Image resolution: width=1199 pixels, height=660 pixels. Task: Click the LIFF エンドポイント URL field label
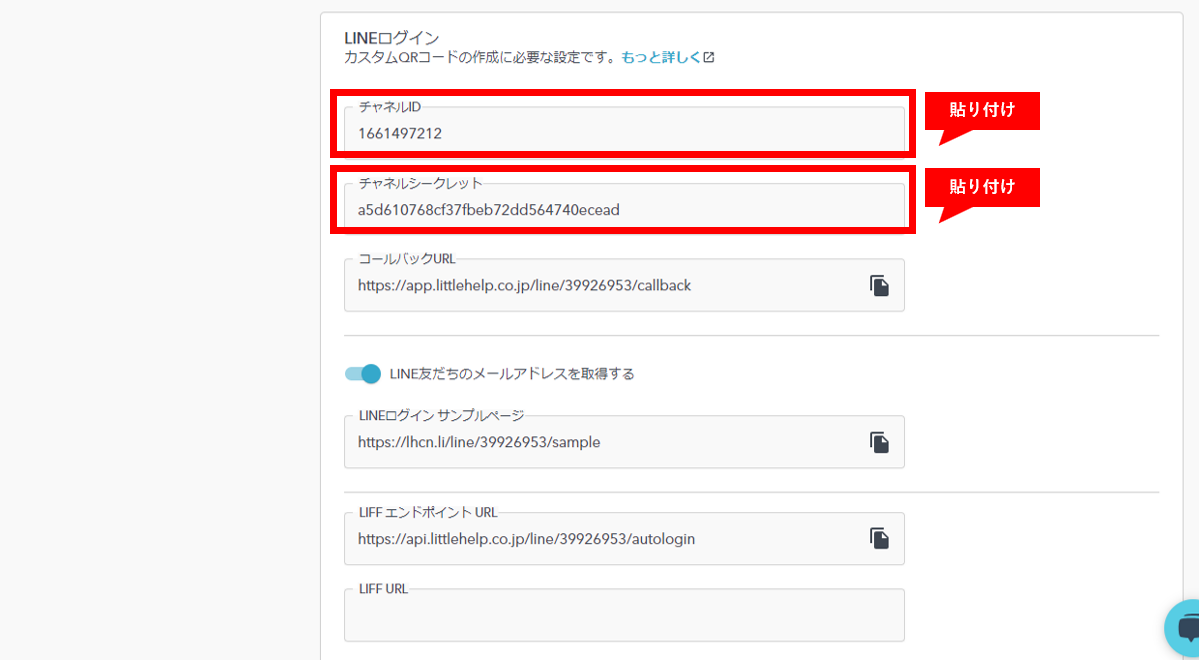click(x=428, y=513)
